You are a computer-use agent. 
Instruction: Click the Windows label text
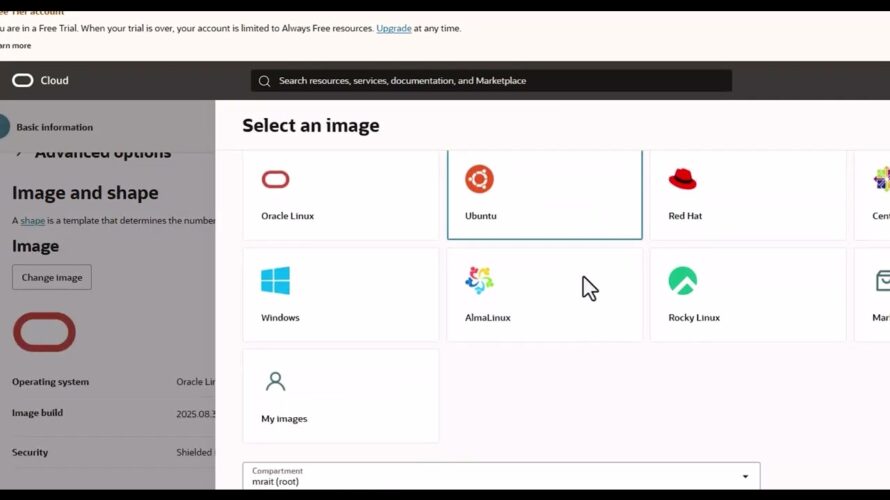[280, 317]
